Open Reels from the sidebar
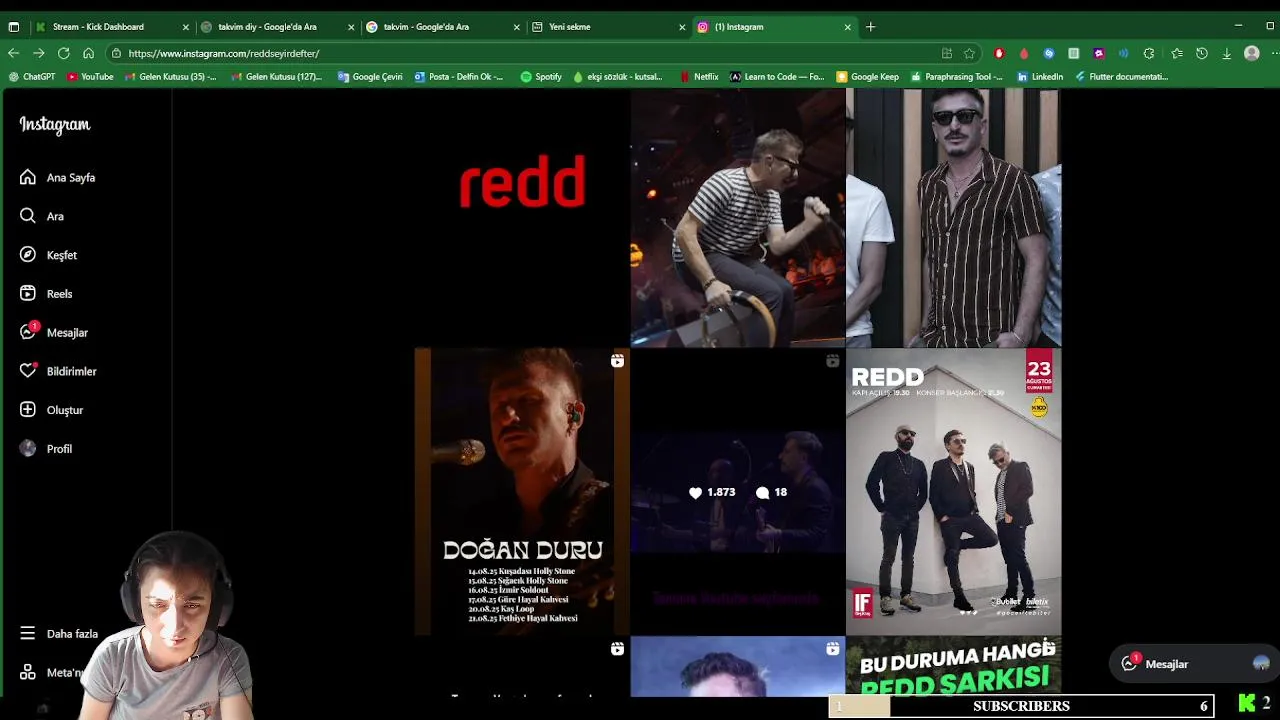 tap(46, 294)
